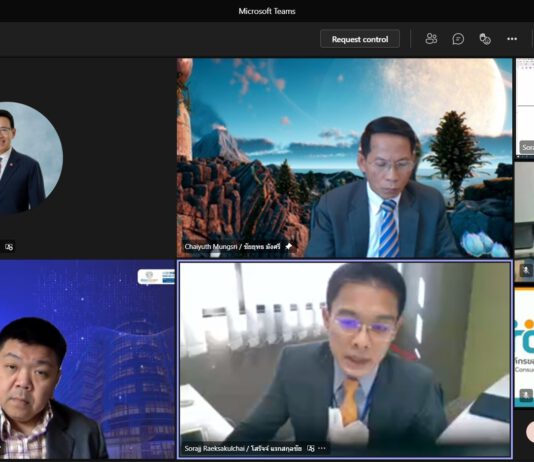Open the participants panel icon
Screen dimensions: 534x462
coord(431,39)
